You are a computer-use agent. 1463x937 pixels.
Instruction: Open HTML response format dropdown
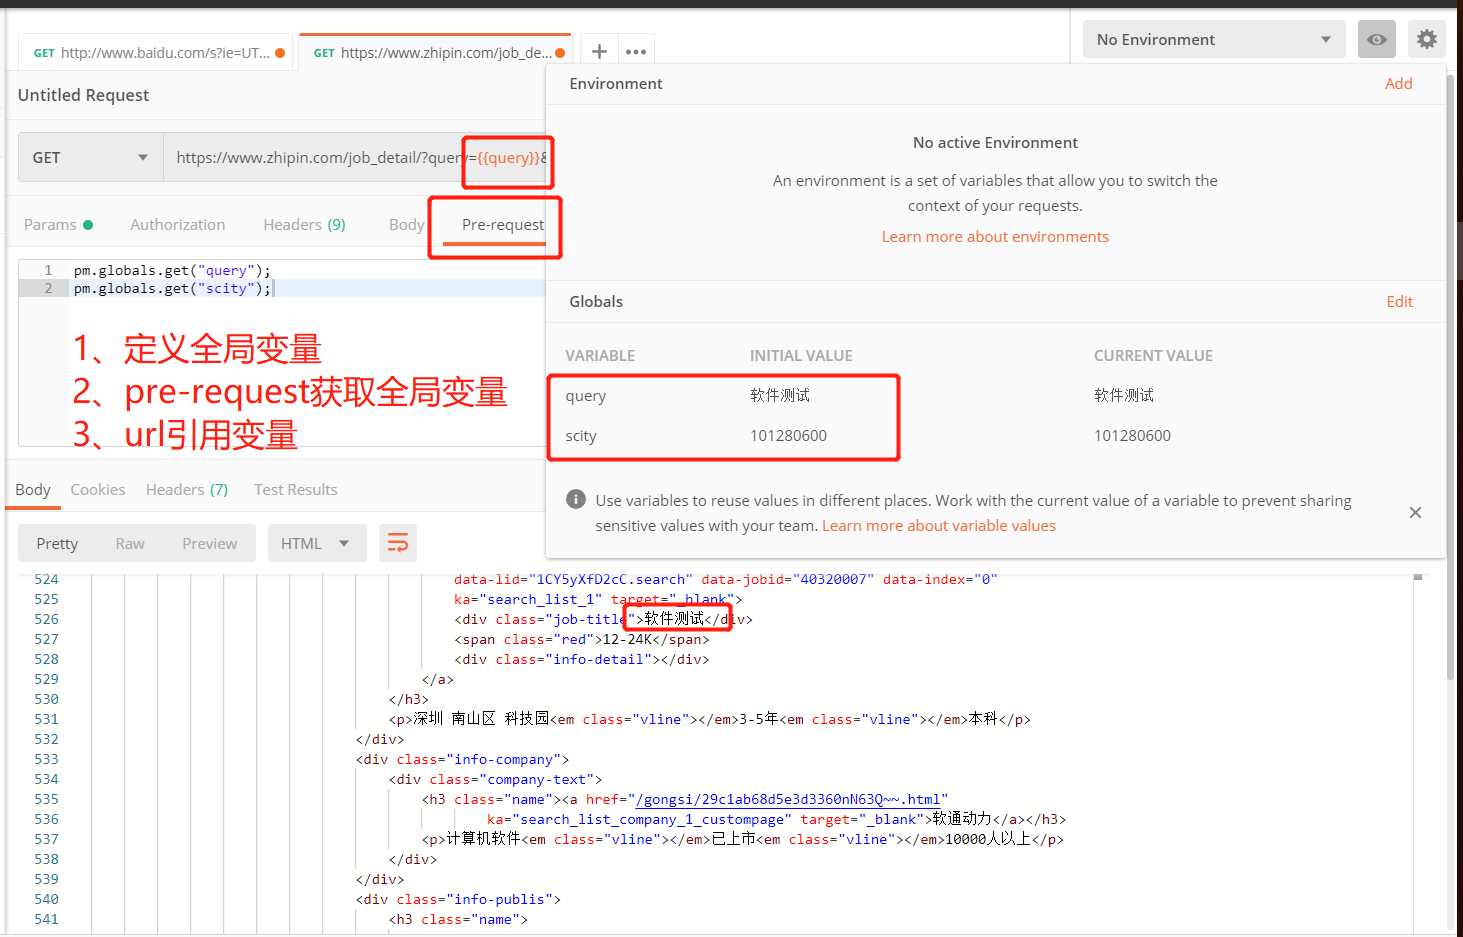pos(316,543)
